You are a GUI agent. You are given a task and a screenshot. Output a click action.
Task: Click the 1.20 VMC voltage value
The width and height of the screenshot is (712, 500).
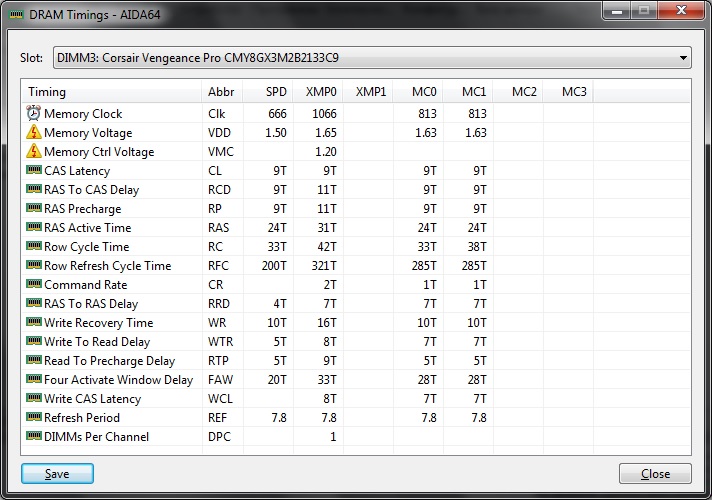[x=326, y=152]
